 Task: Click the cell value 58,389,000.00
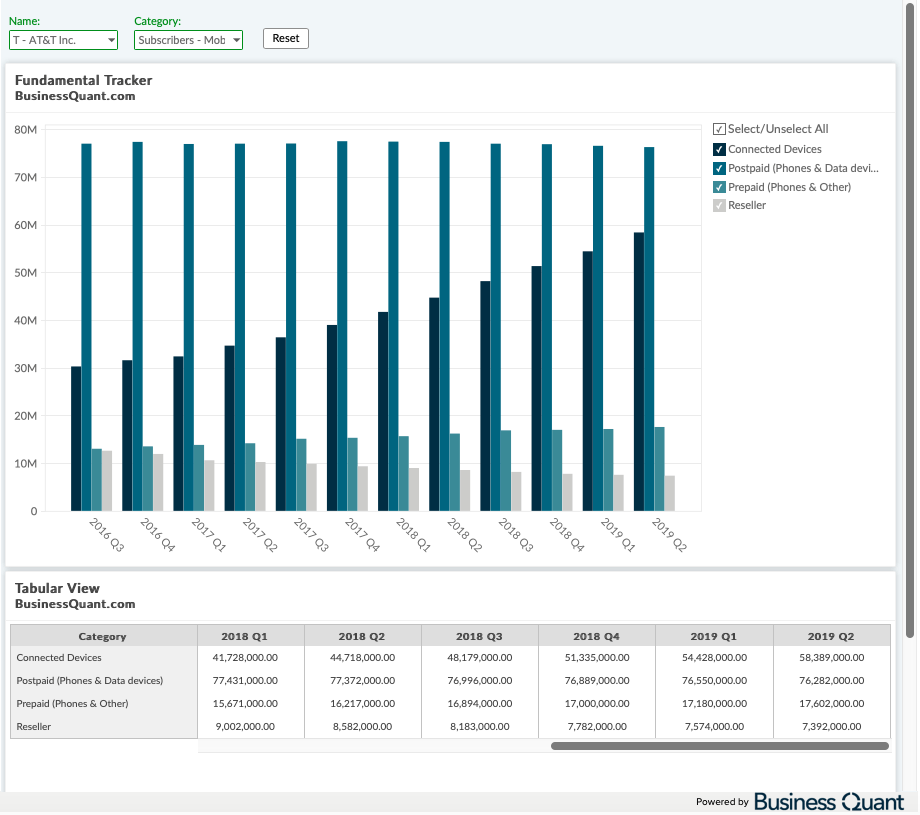point(831,658)
